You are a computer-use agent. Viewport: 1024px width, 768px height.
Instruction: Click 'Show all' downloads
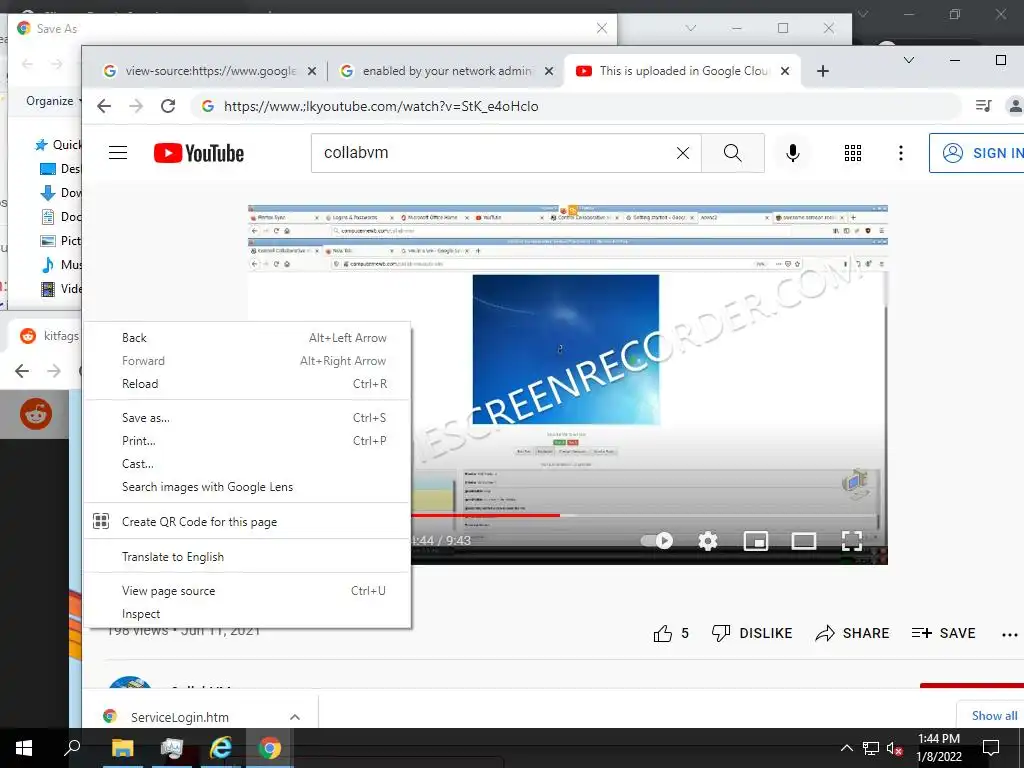tap(994, 716)
